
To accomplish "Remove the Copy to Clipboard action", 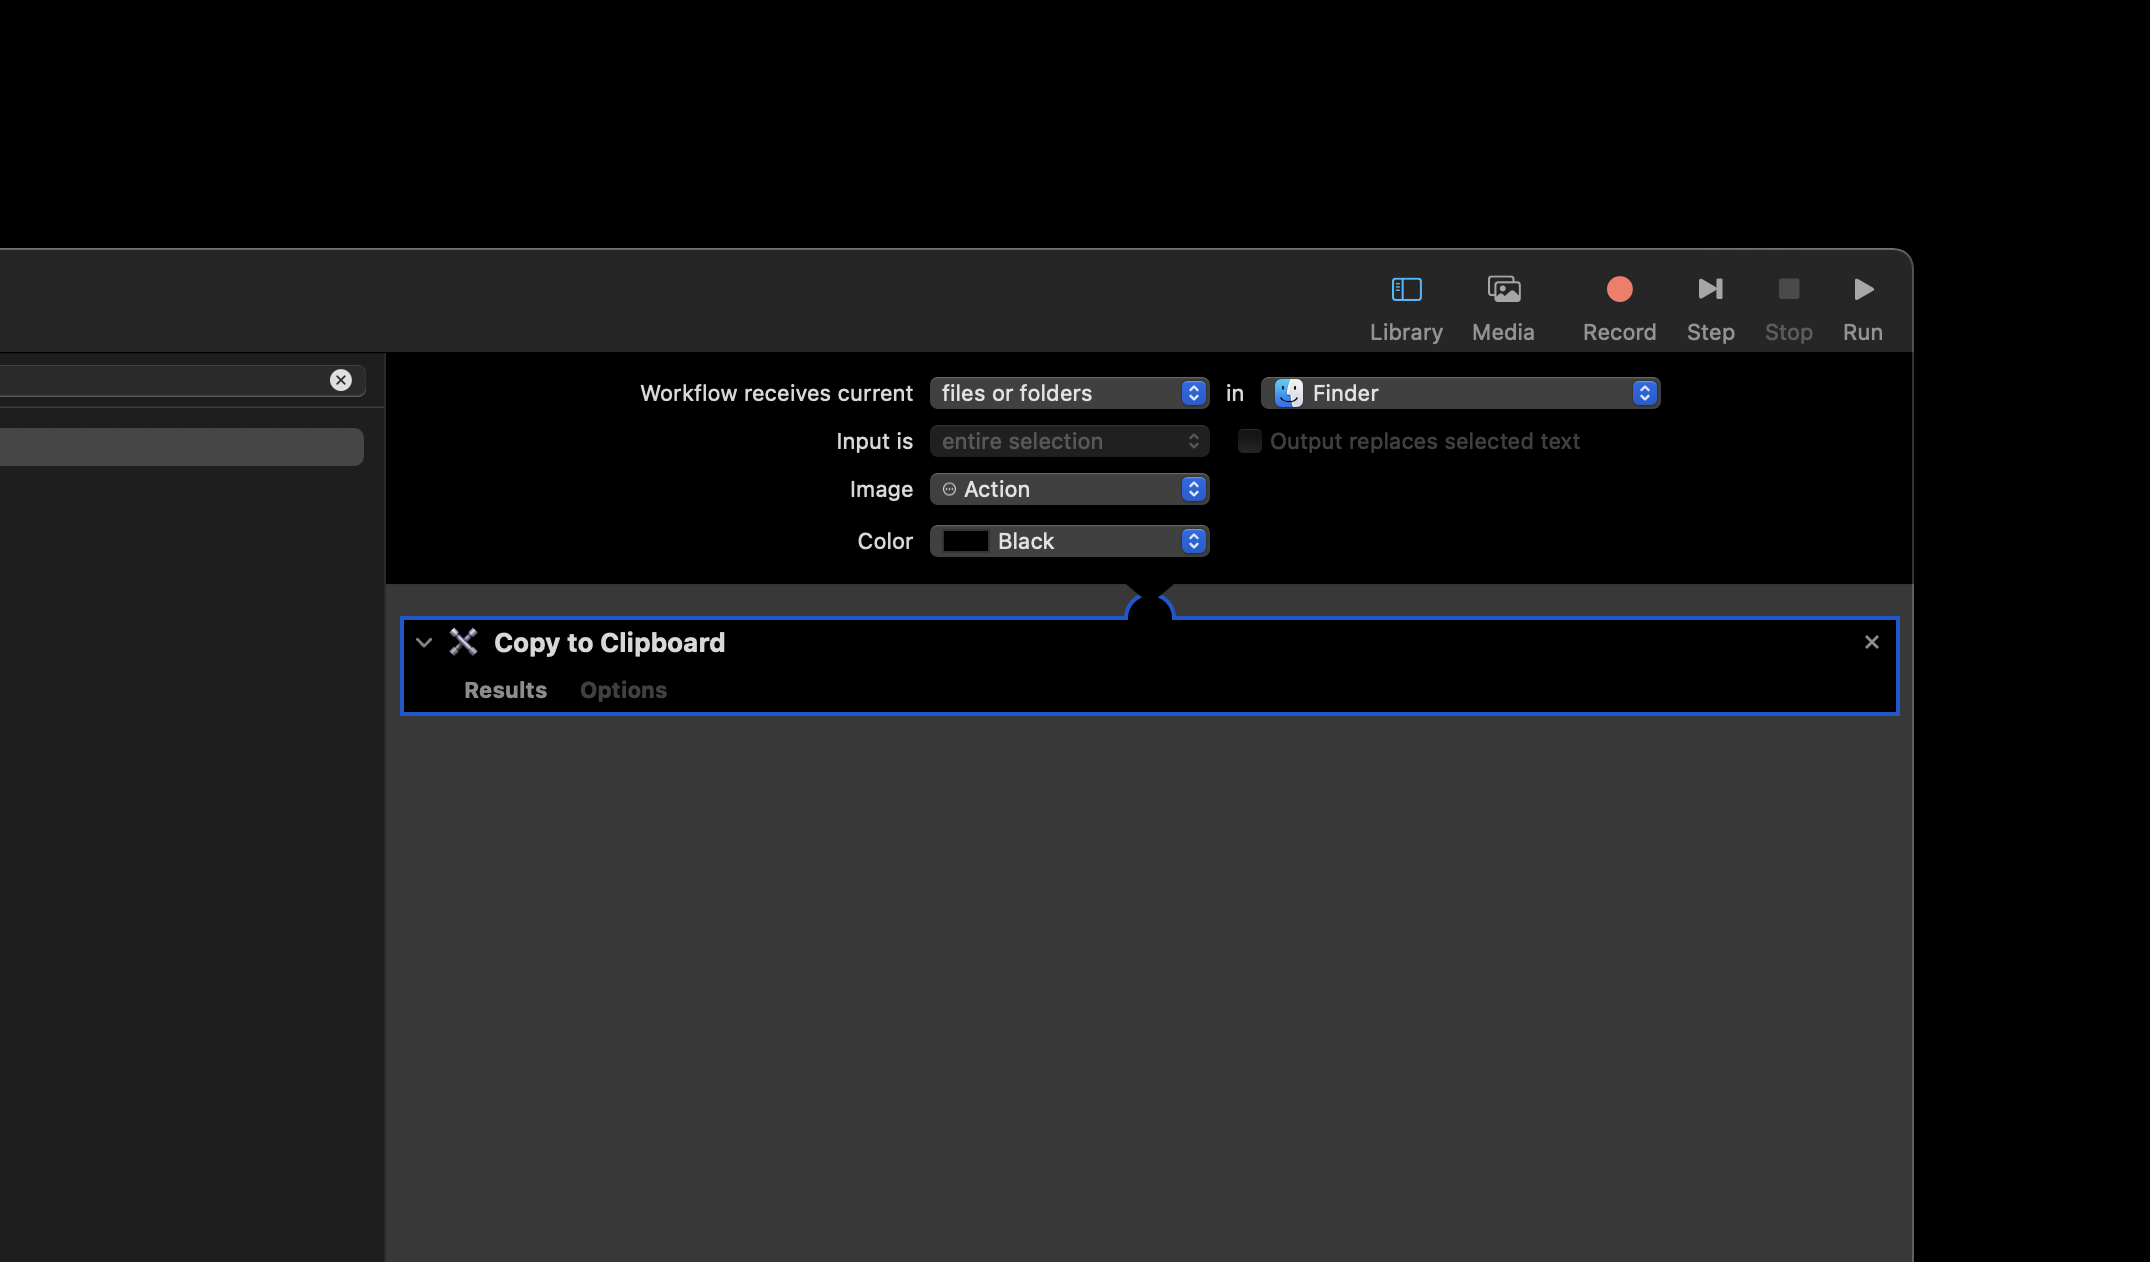I will point(1872,642).
